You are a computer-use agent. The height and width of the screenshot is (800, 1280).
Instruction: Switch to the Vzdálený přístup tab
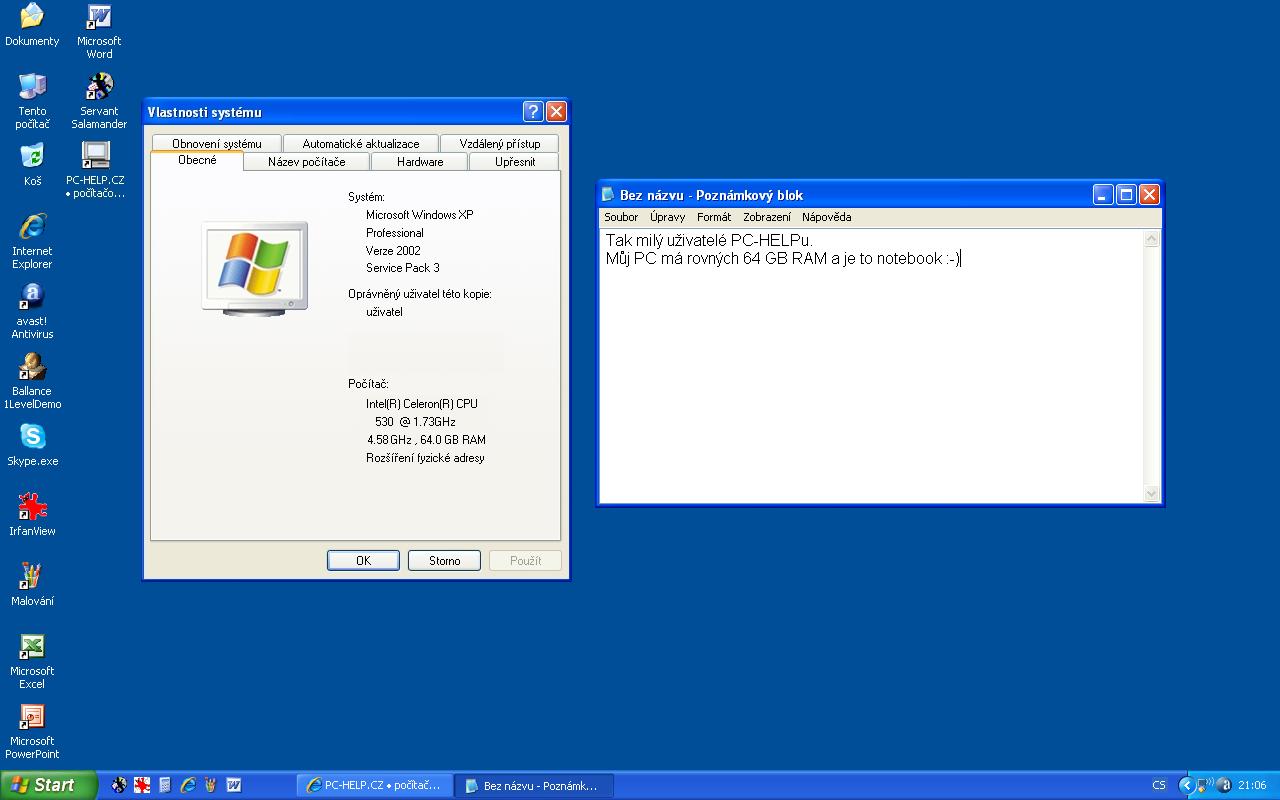[x=500, y=143]
